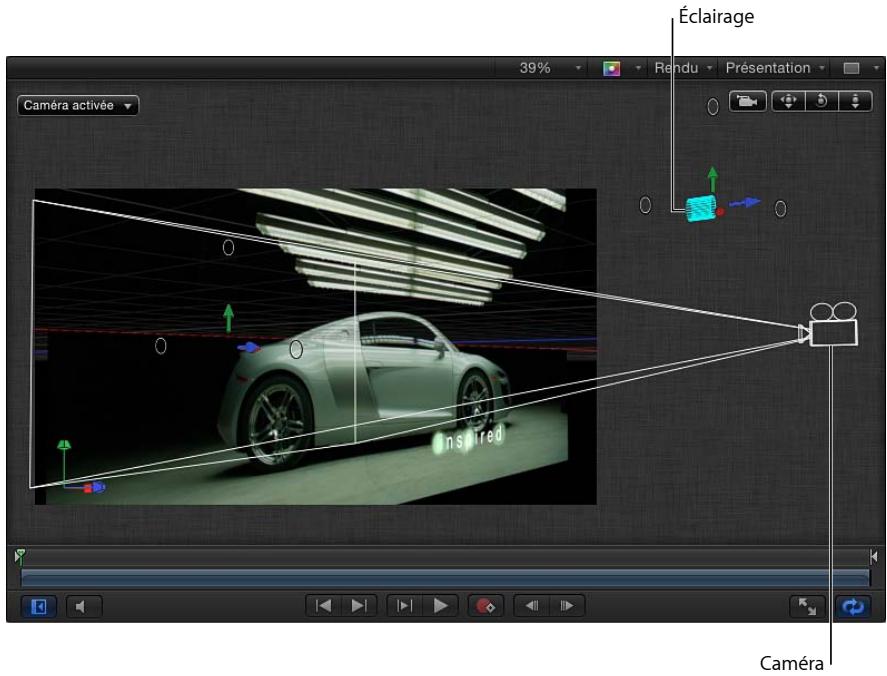Click the playhead marker at timeline start
Viewport: 887px width, 676px height.
(x=20, y=556)
